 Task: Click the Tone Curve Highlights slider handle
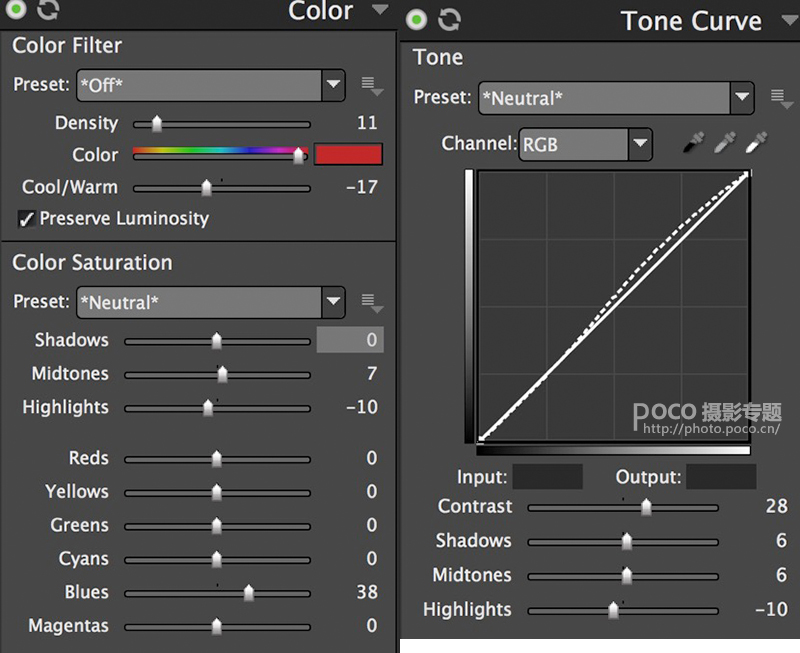pos(613,610)
